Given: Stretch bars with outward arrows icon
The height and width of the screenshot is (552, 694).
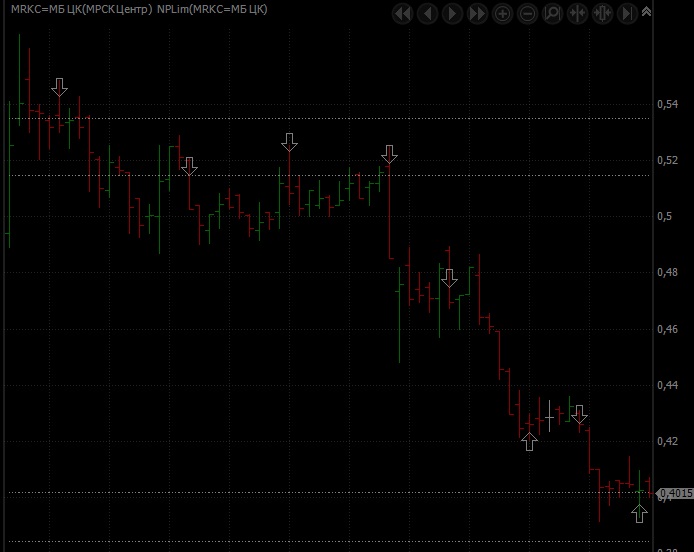Looking at the screenshot, I should [x=602, y=14].
